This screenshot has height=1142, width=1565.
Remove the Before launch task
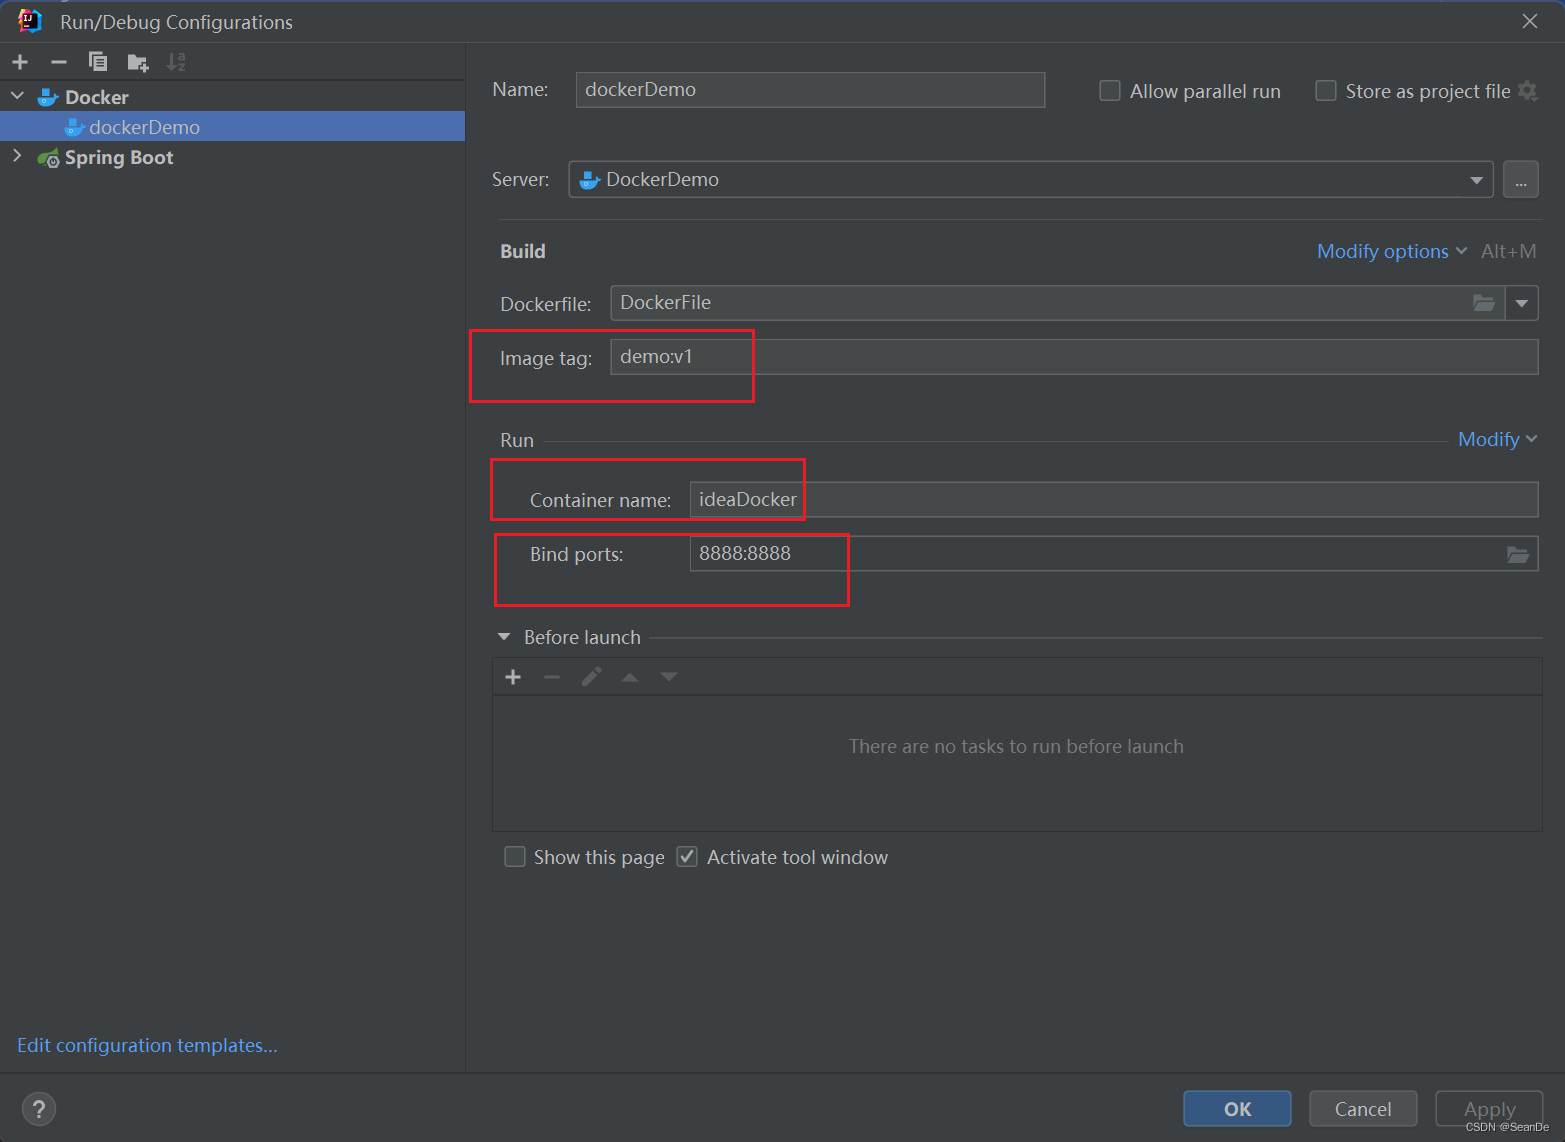(x=552, y=677)
